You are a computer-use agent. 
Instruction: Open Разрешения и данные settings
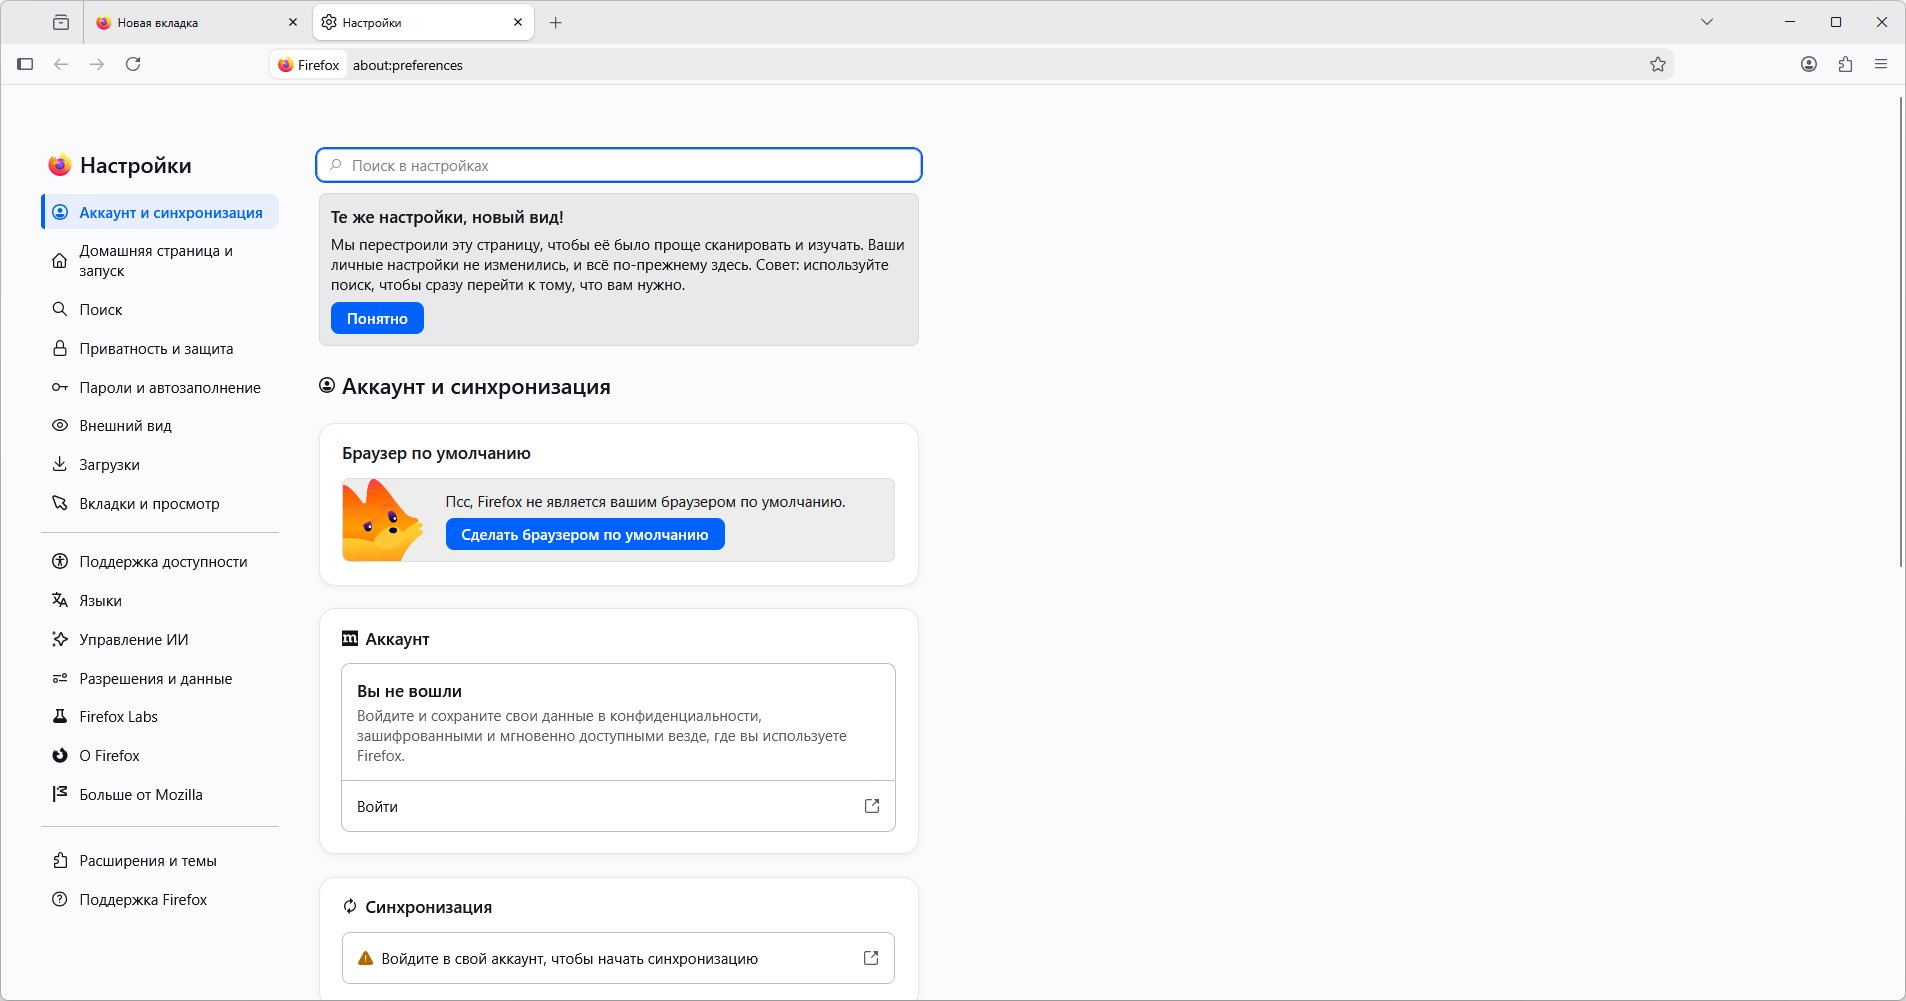(160, 679)
